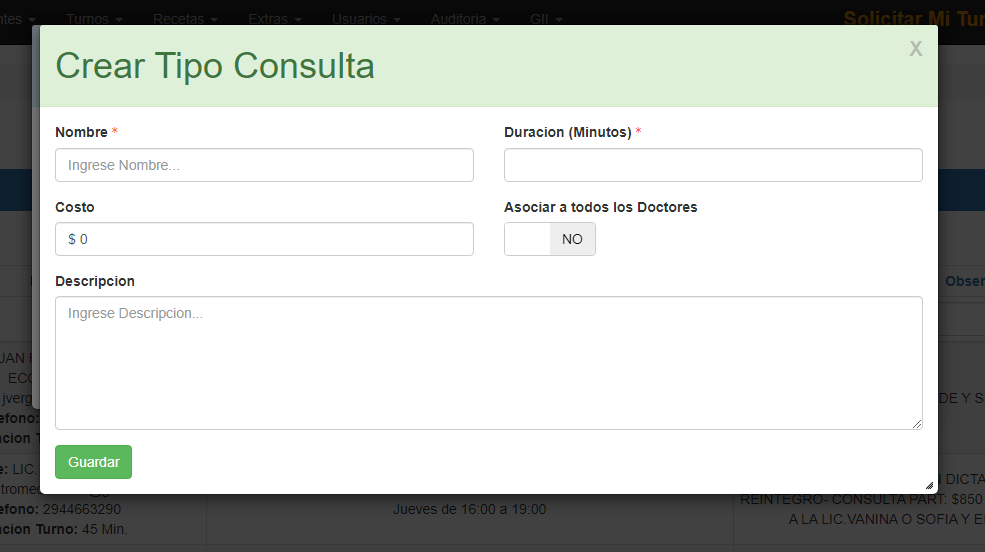Open the Auditoria menu

click(x=465, y=19)
